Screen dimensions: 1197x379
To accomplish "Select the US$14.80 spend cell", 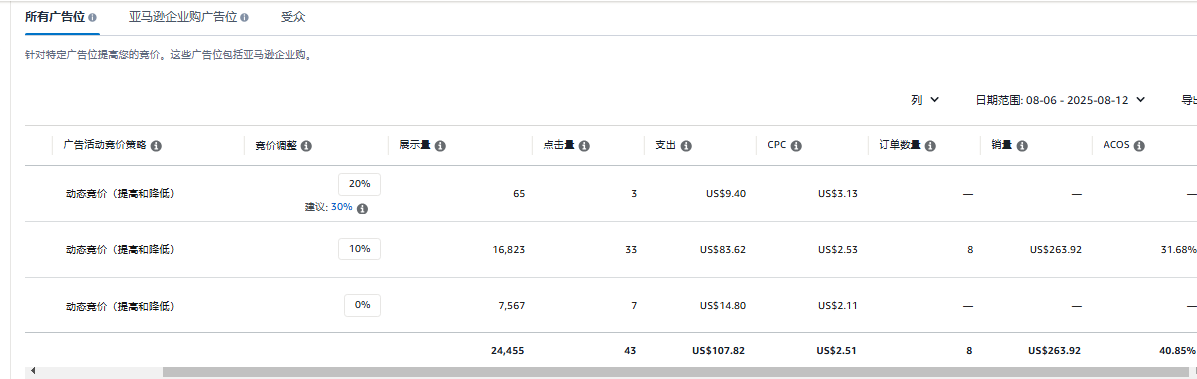I will click(x=723, y=306).
